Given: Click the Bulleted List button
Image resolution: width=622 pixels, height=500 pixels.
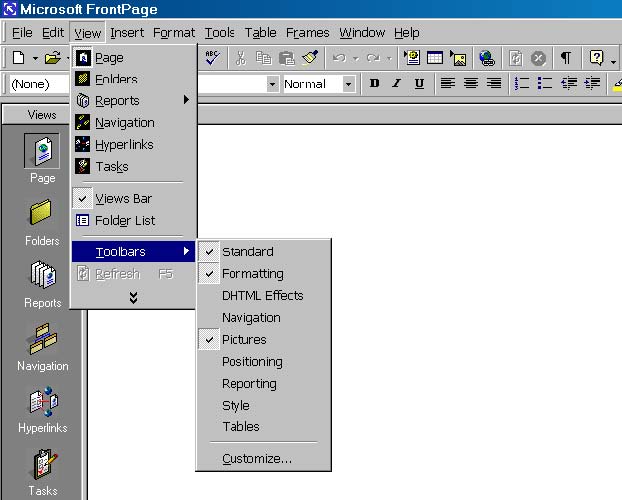Looking at the screenshot, I should pos(545,84).
